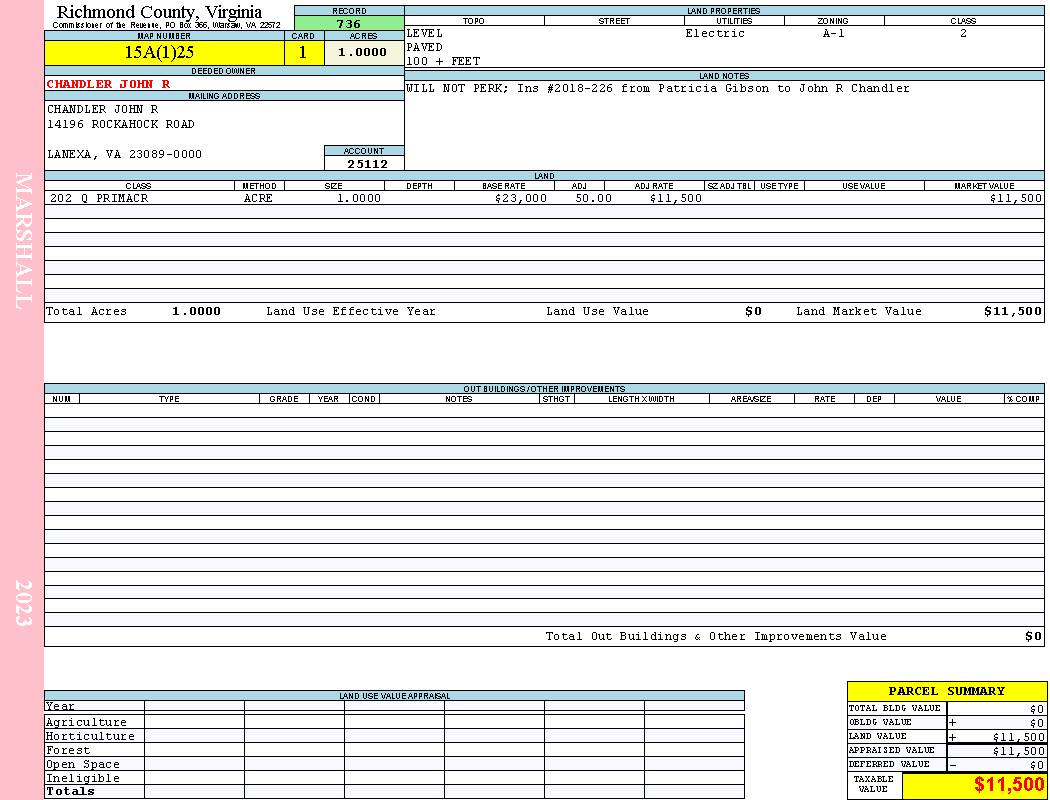1050x800 pixels.
Task: Click the LEVEL topo value
Action: pos(425,33)
